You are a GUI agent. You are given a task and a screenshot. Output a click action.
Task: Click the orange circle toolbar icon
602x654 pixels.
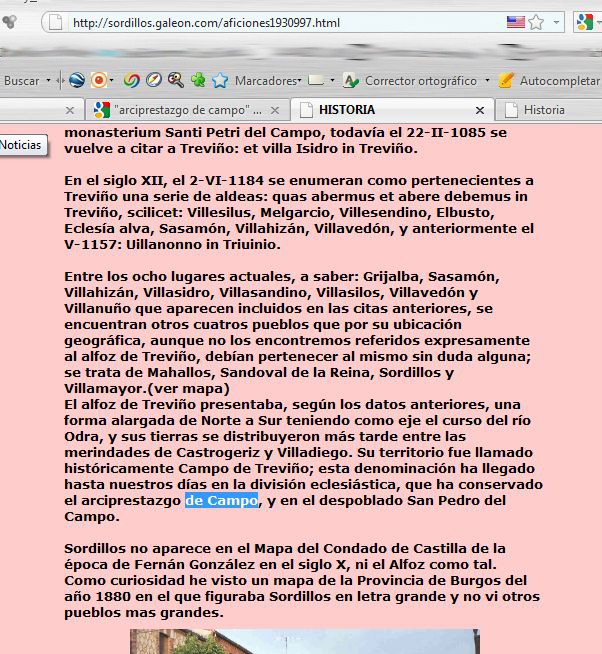tap(99, 80)
